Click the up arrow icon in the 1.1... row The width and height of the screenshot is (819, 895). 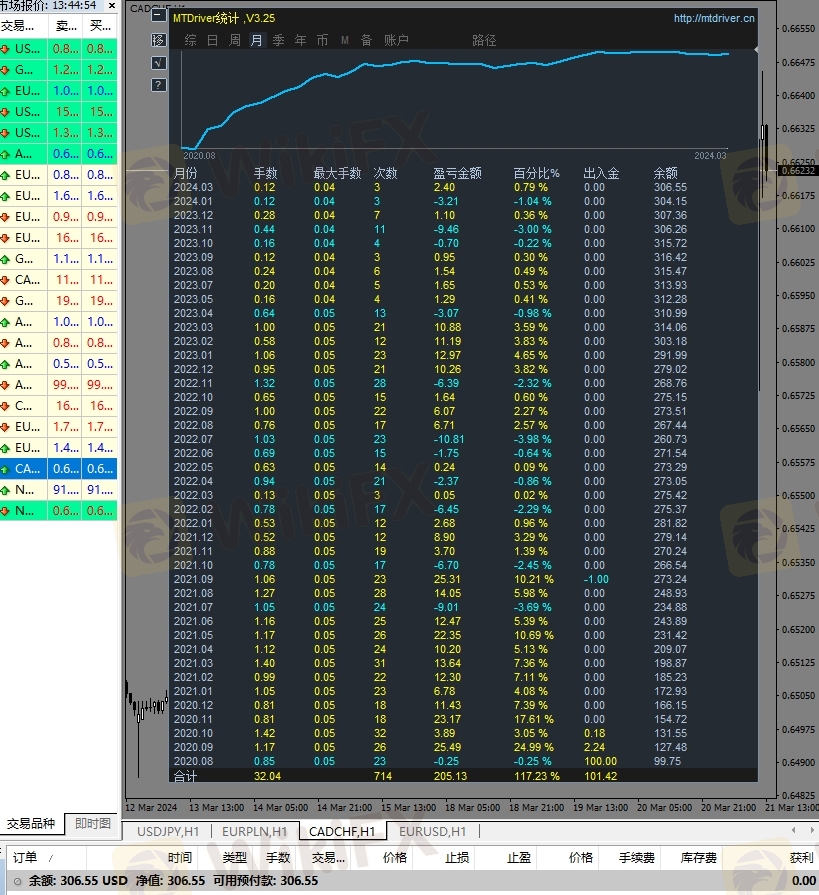coord(5,259)
